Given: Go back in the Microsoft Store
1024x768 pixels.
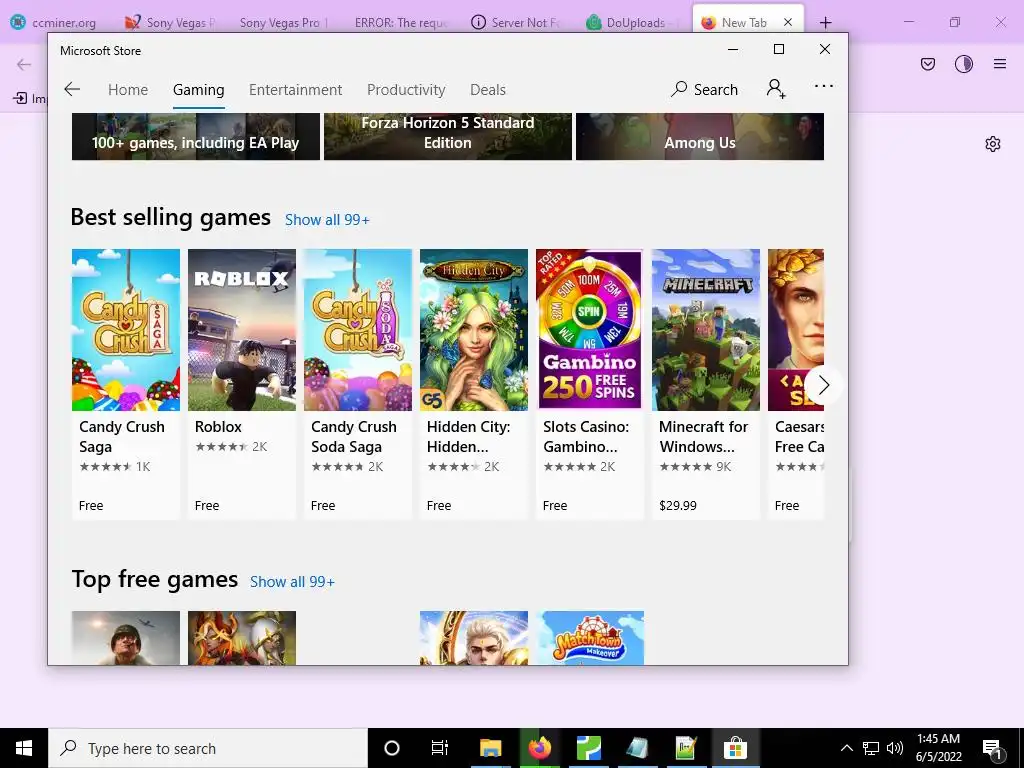Looking at the screenshot, I should coord(72,89).
